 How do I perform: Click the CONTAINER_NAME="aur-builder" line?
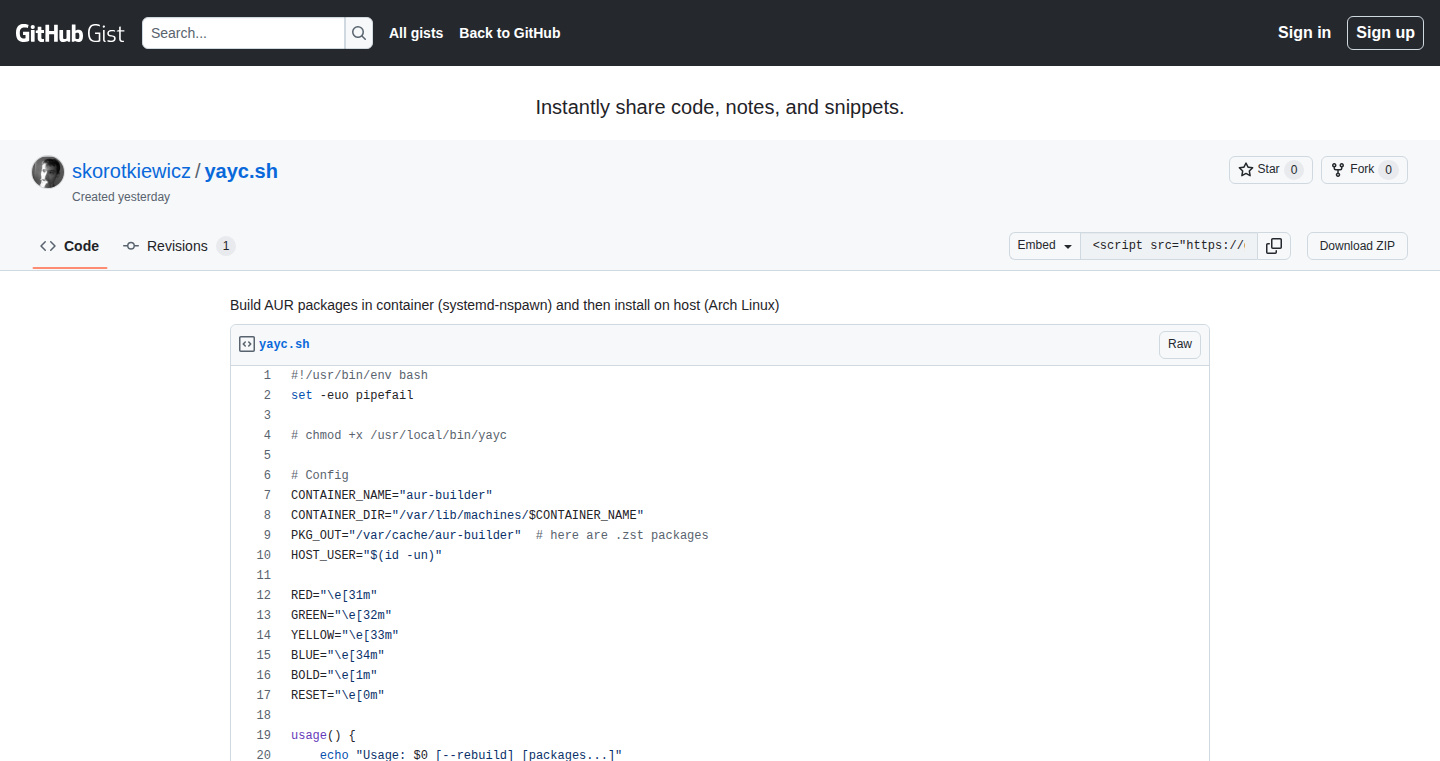coord(392,495)
